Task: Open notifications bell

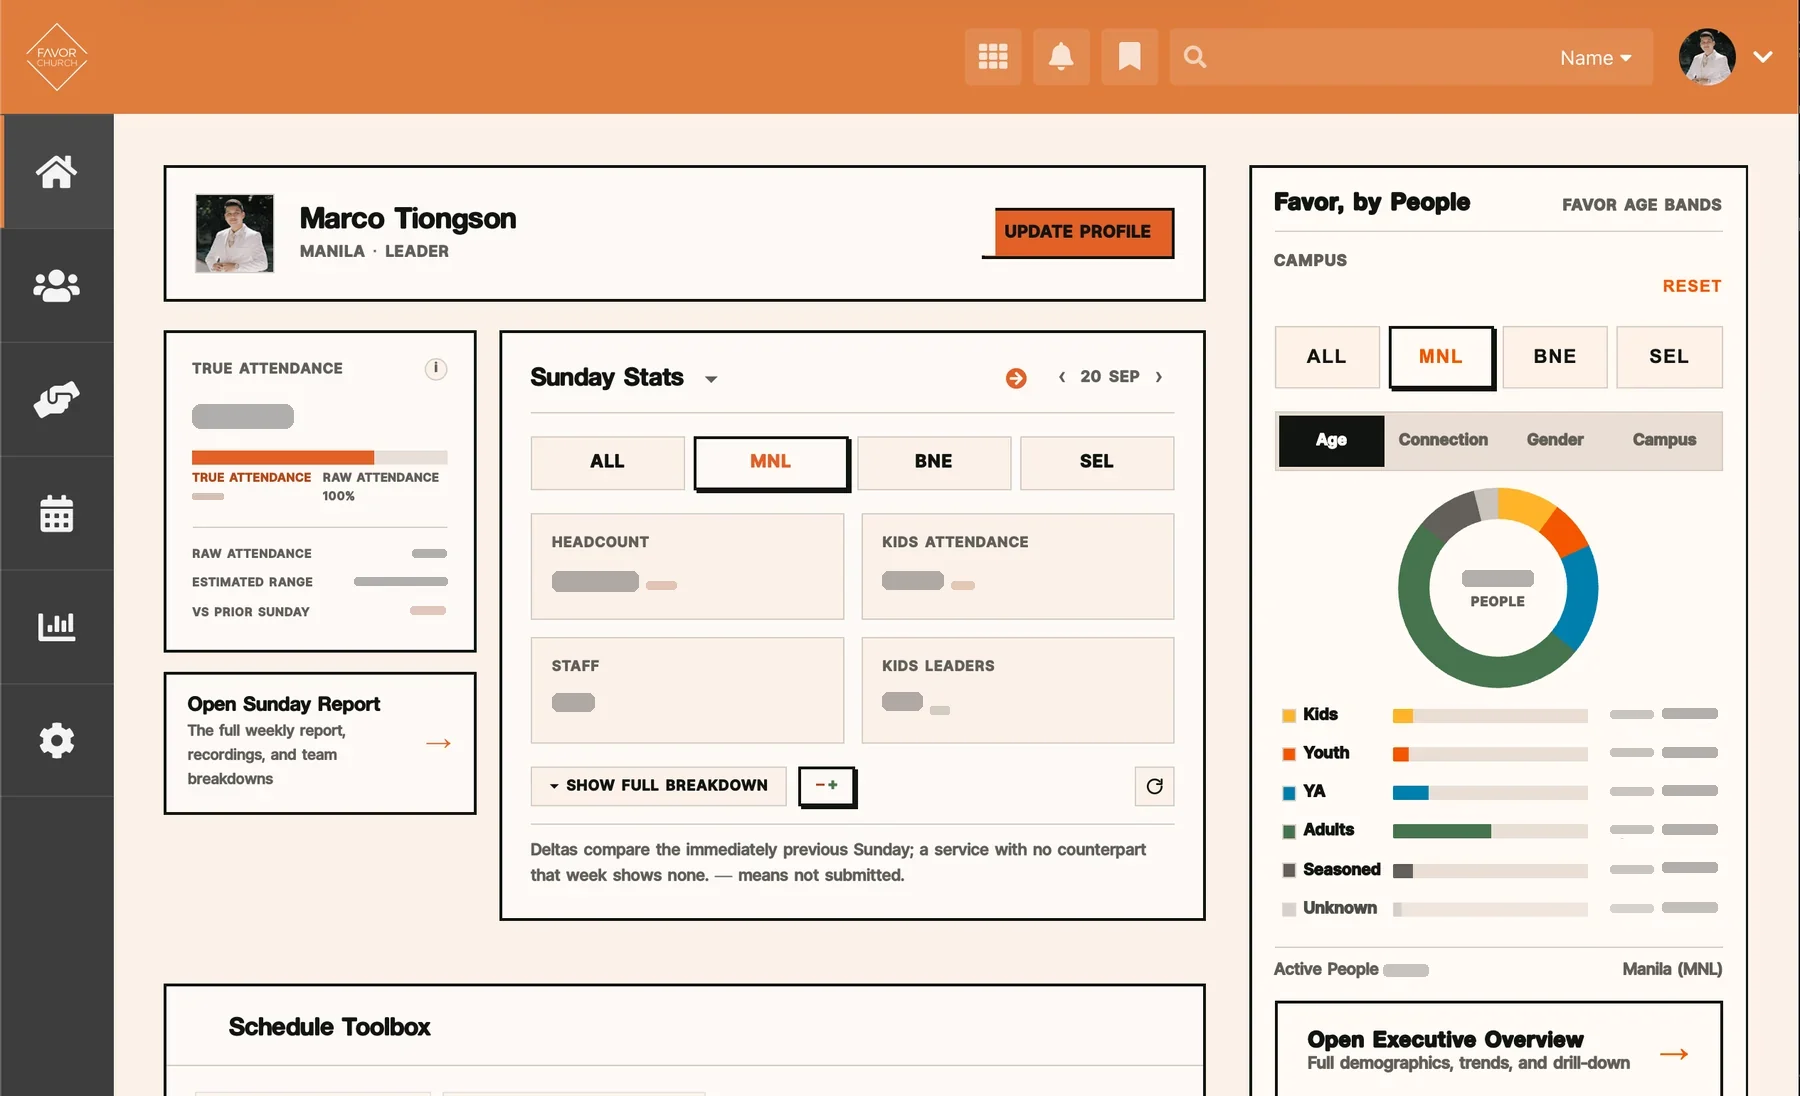Action: coord(1061,57)
